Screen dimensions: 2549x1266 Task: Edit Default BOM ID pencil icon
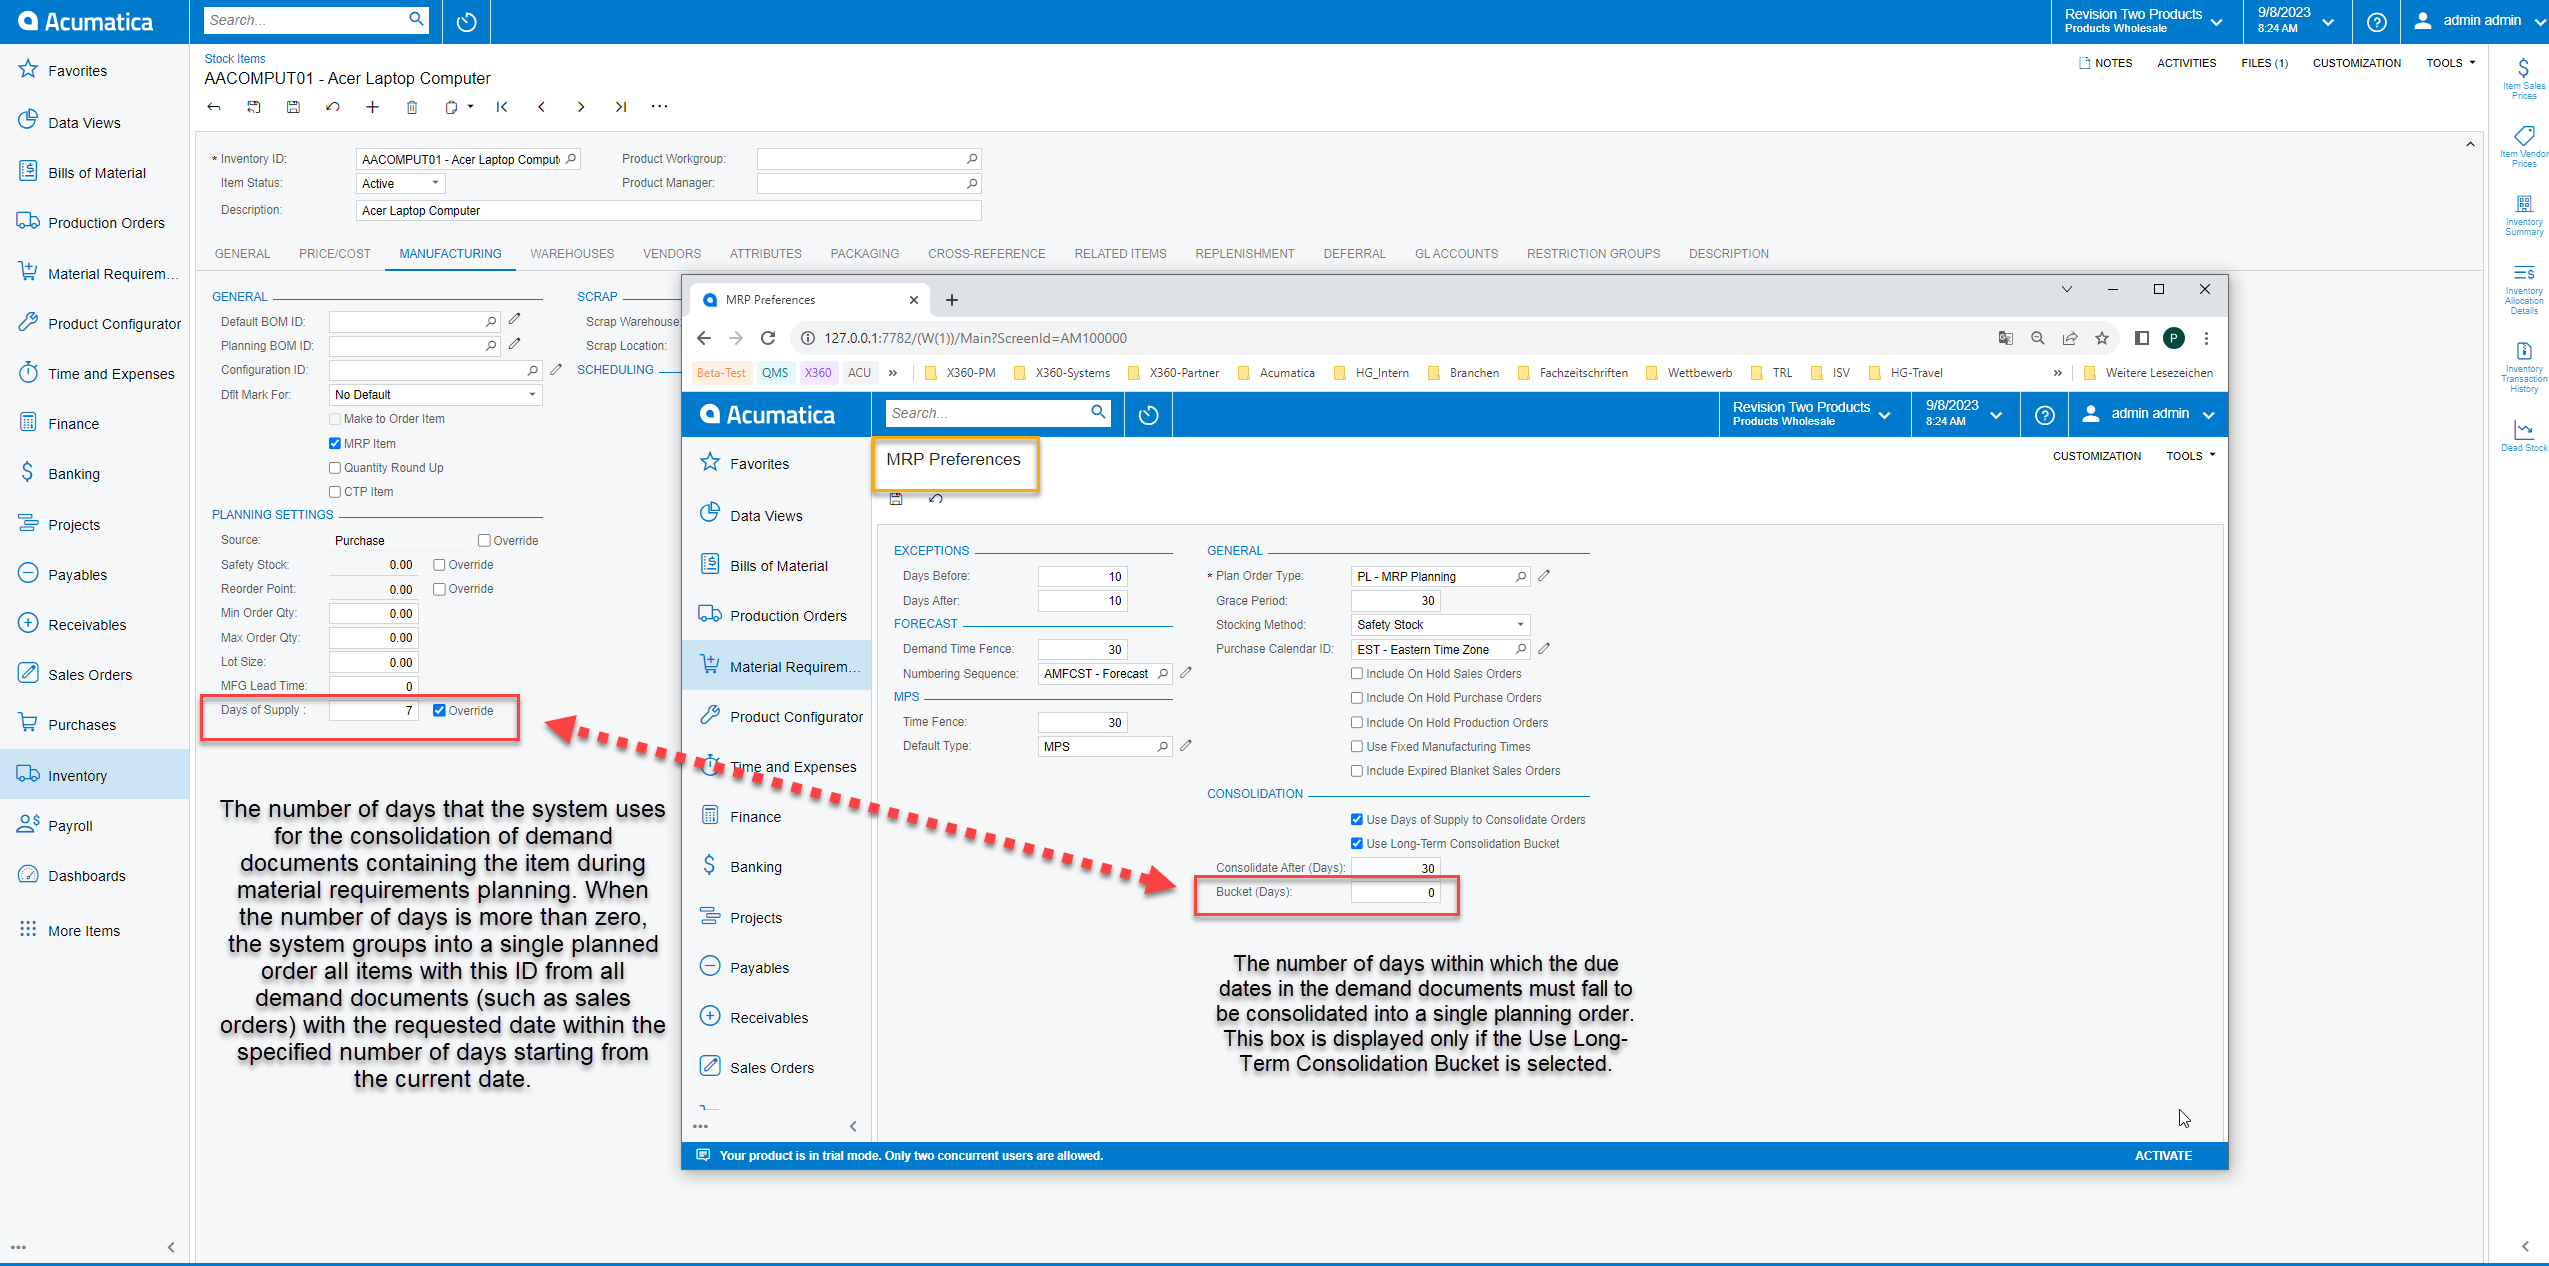coord(514,320)
